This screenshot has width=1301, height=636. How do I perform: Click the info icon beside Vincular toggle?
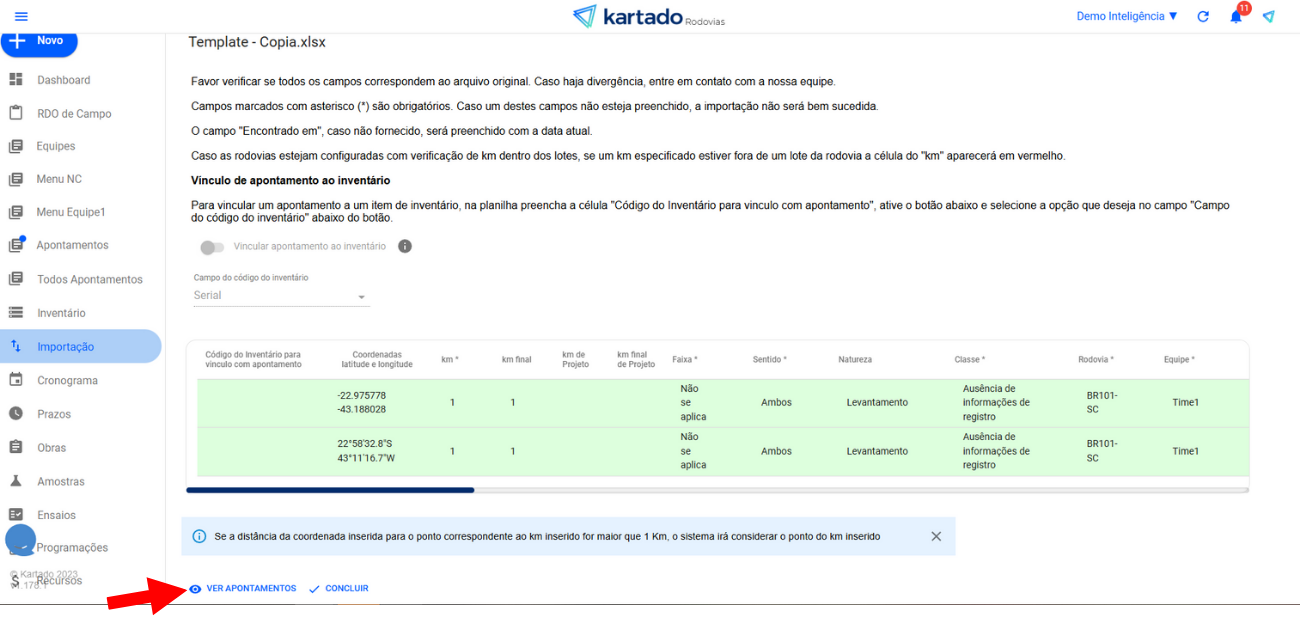(x=405, y=246)
